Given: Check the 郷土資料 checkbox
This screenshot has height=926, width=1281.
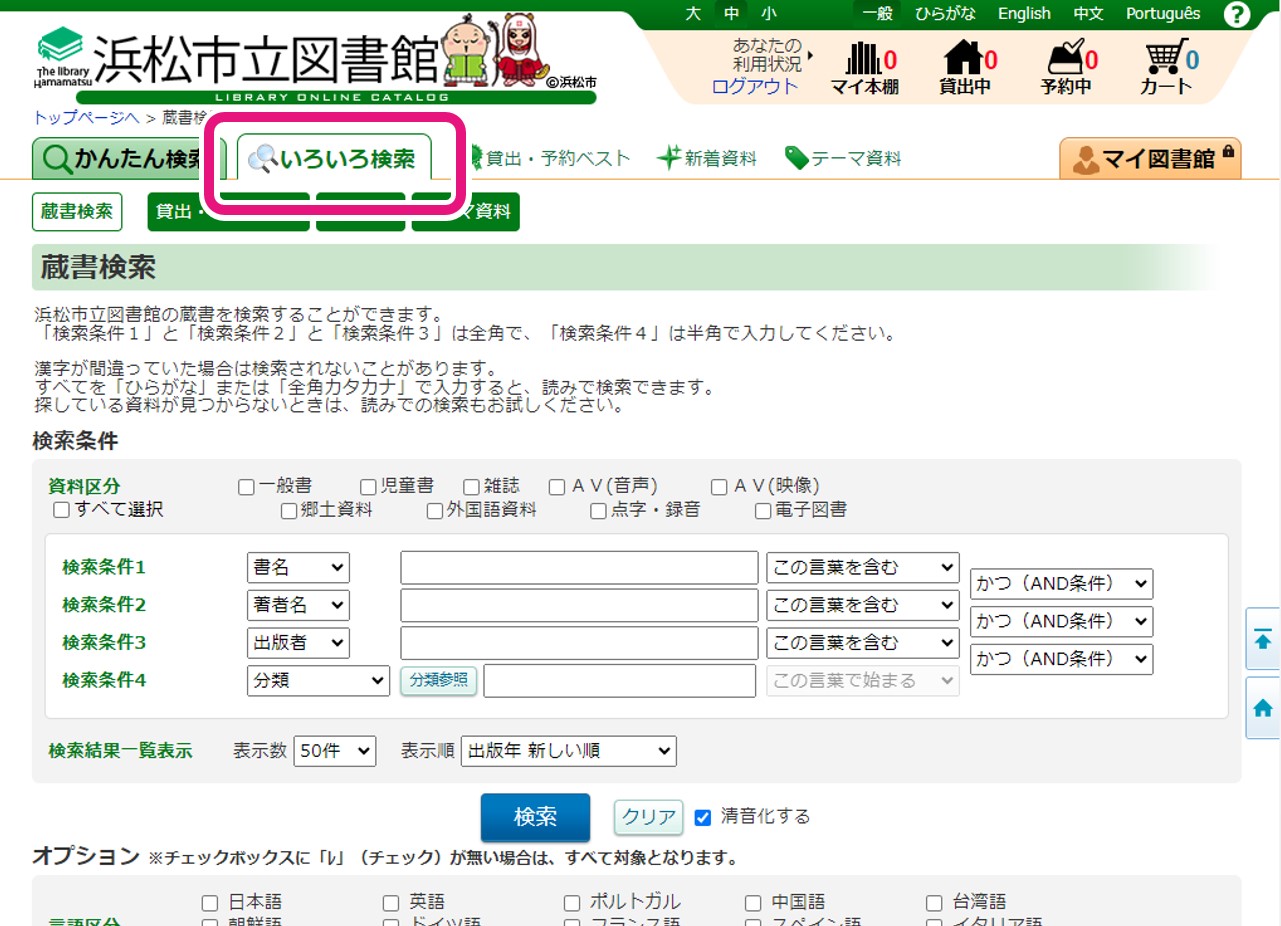Looking at the screenshot, I should (x=289, y=511).
